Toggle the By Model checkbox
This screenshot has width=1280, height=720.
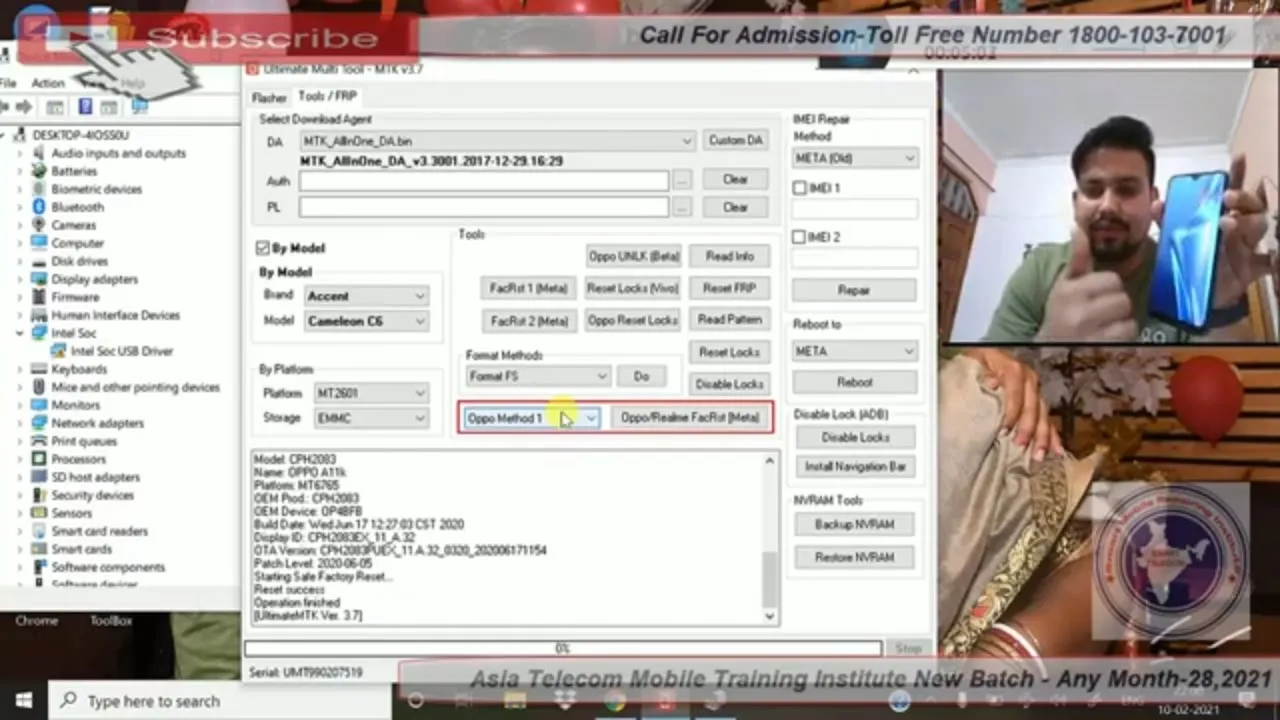point(263,248)
